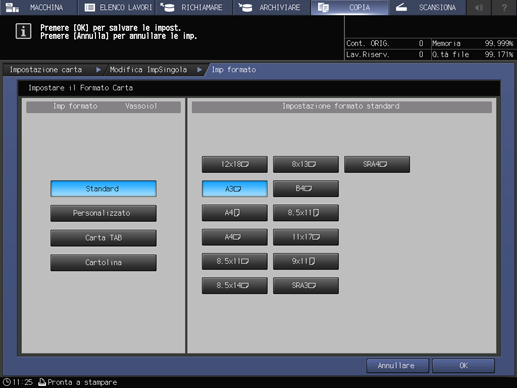This screenshot has width=517, height=388.
Task: Select the A3 paper size
Action: click(x=235, y=189)
